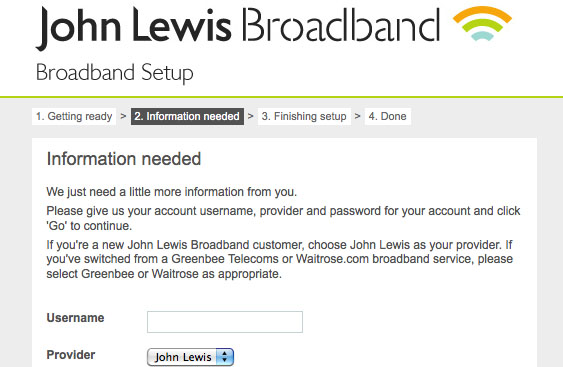
Task: Click the orange arc of the wifi logo
Action: (x=482, y=14)
